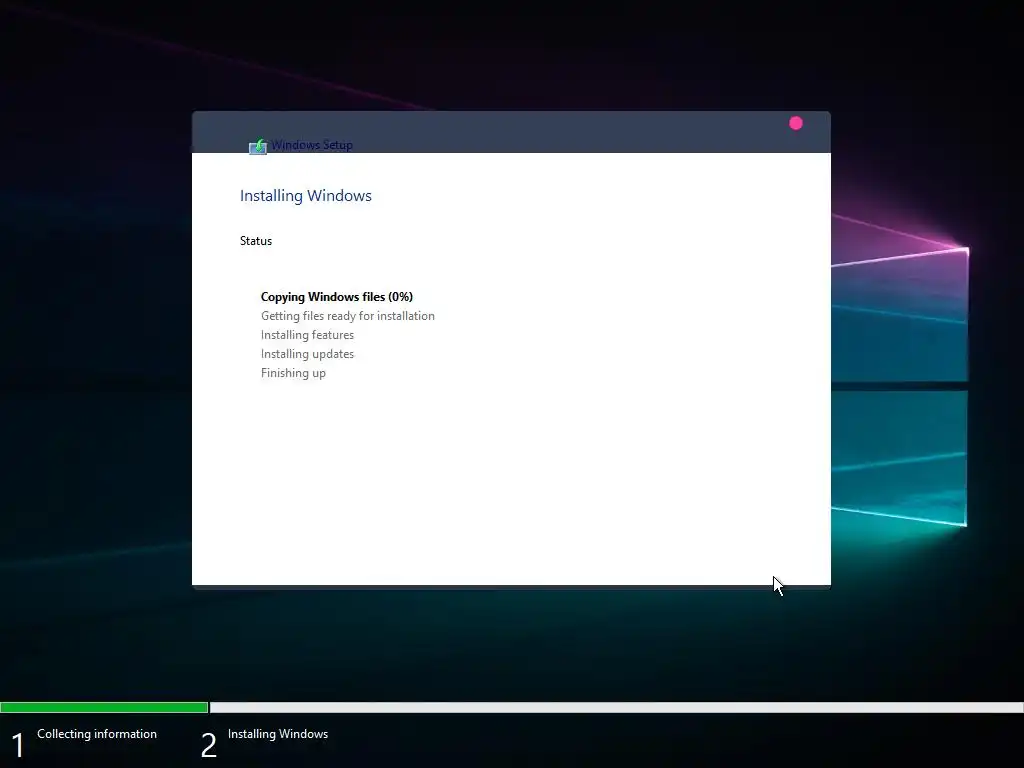The height and width of the screenshot is (768, 1024).
Task: Click the Finishing up step
Action: 293,373
